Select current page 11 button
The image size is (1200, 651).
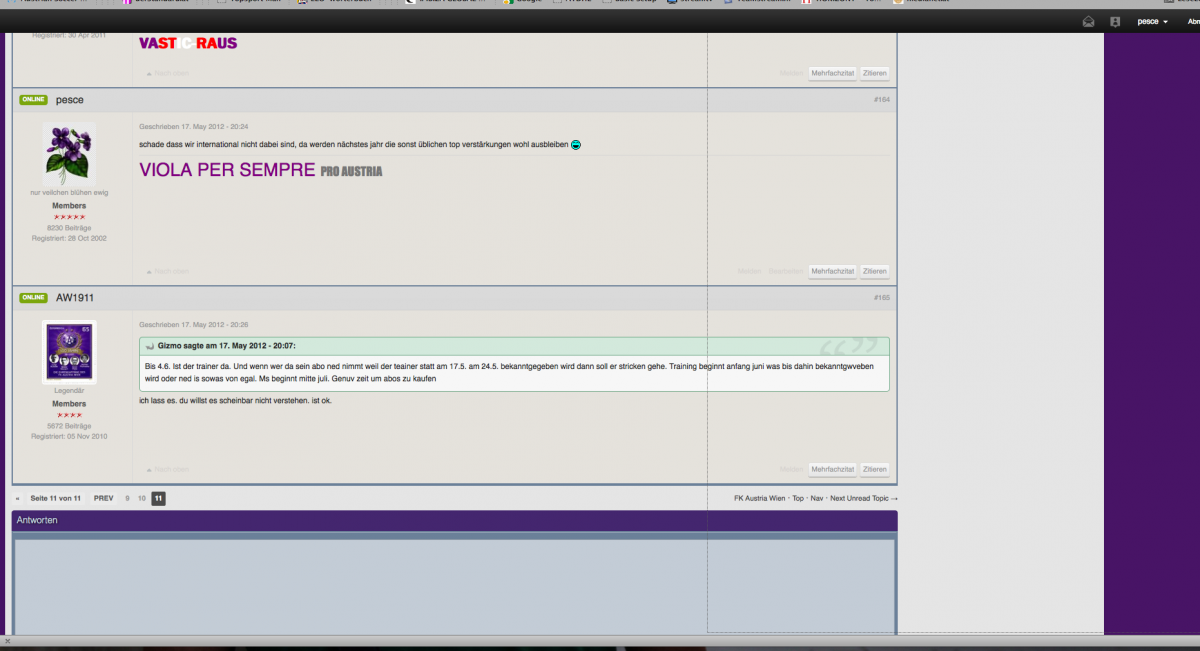point(158,498)
